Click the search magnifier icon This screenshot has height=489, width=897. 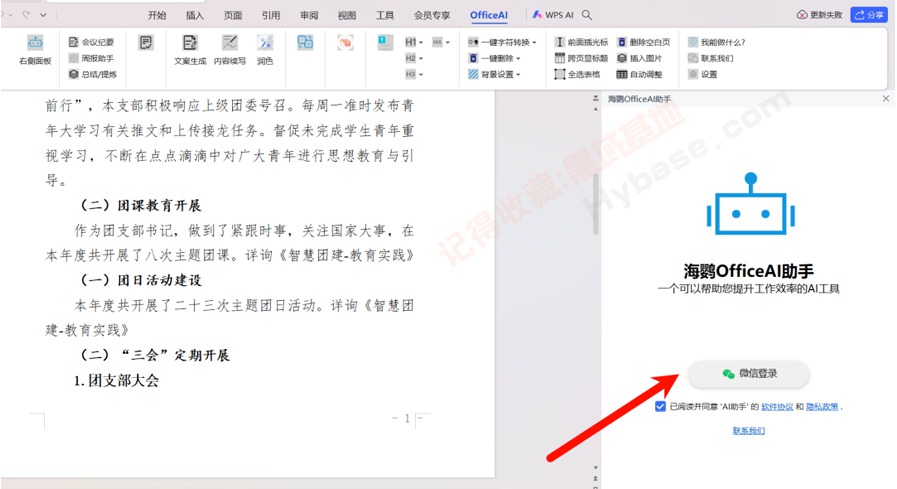click(x=587, y=15)
